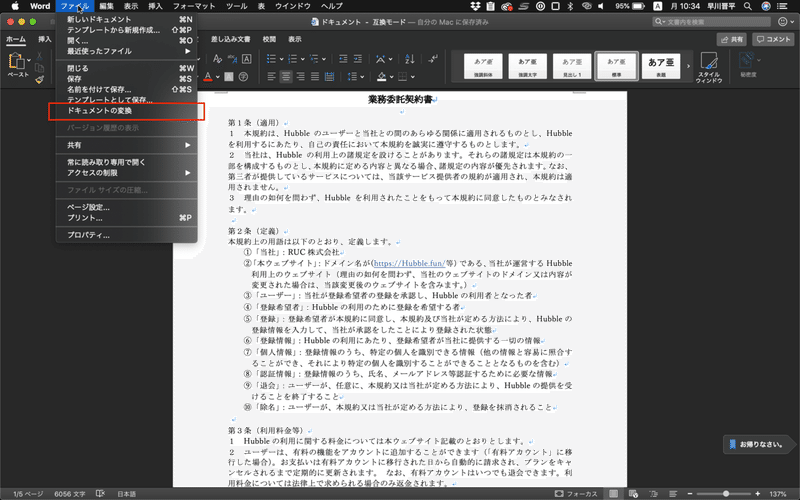Open the Dropbox menu bar icon
Screen dimensions: 800x500
pyautogui.click(x=475, y=6)
